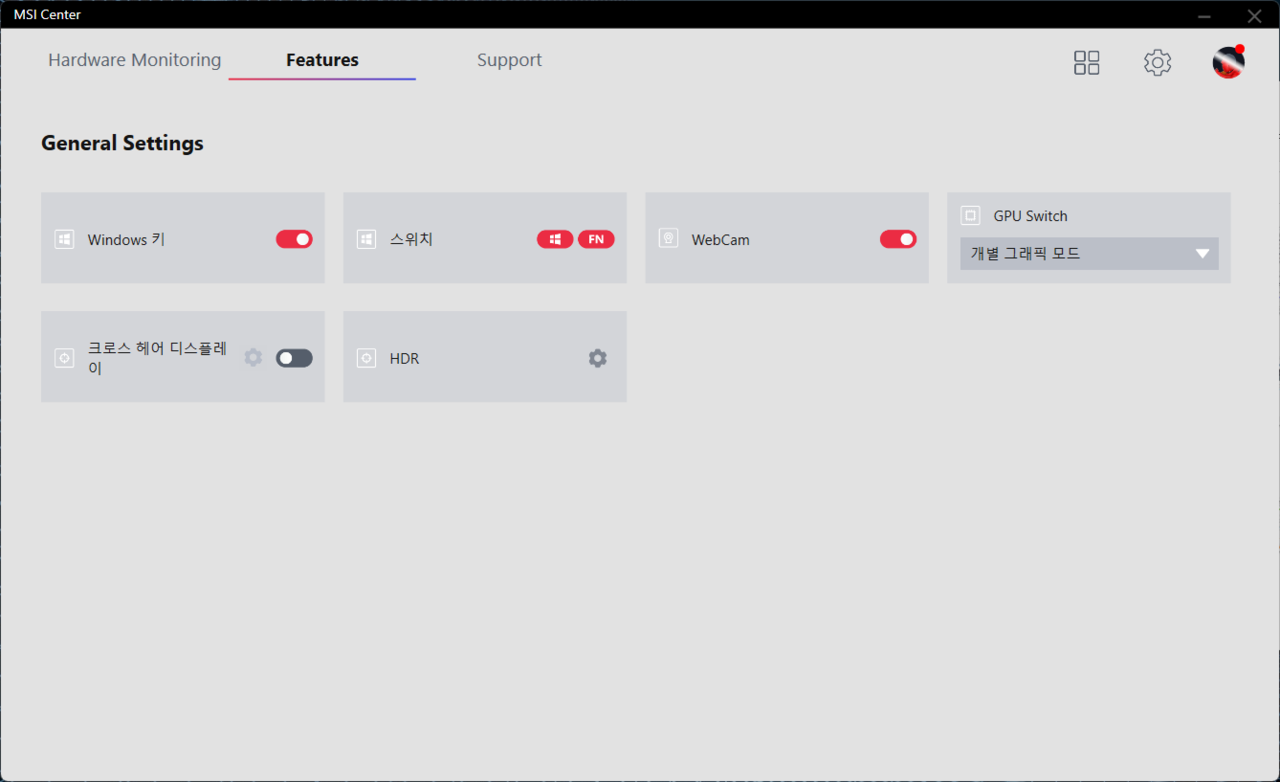Click the user profile avatar
The image size is (1280, 782).
click(x=1228, y=63)
